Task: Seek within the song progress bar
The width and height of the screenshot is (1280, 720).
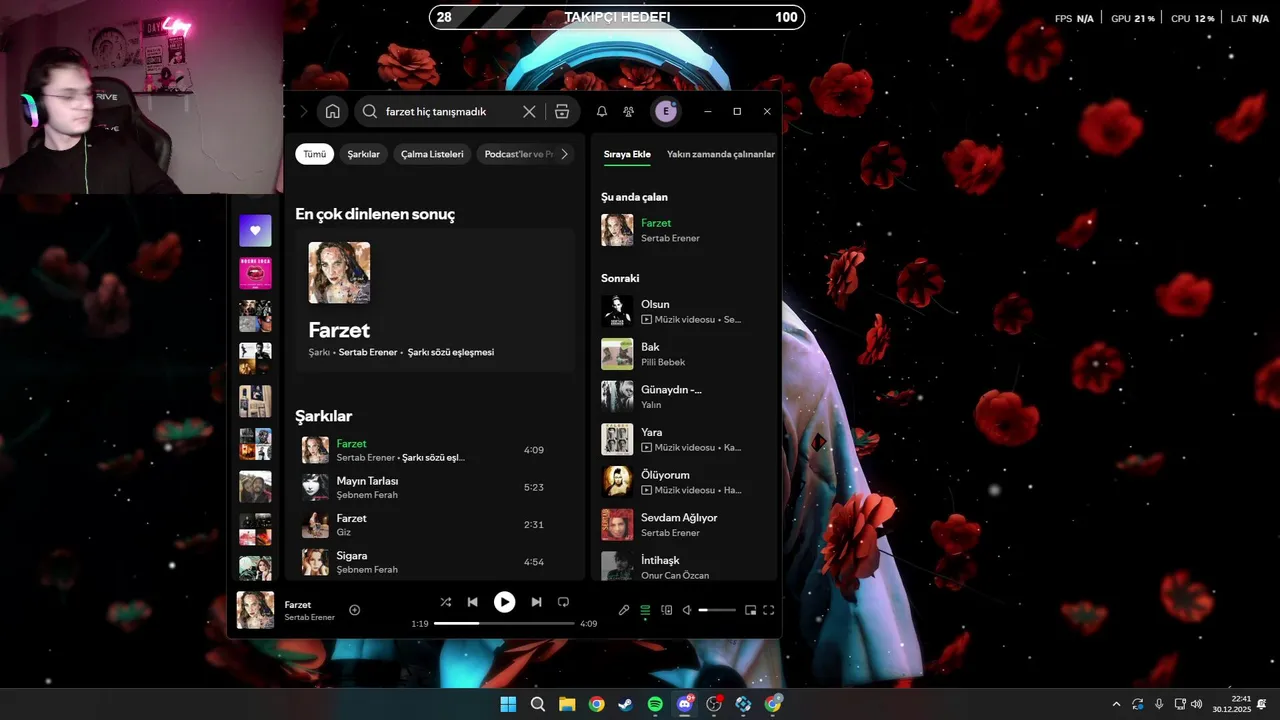Action: (504, 623)
